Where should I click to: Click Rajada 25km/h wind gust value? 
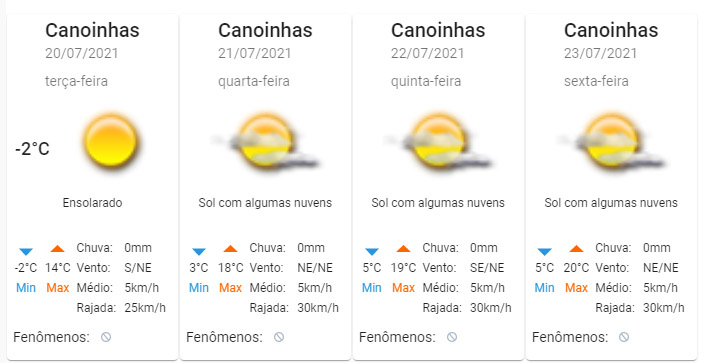[145, 308]
